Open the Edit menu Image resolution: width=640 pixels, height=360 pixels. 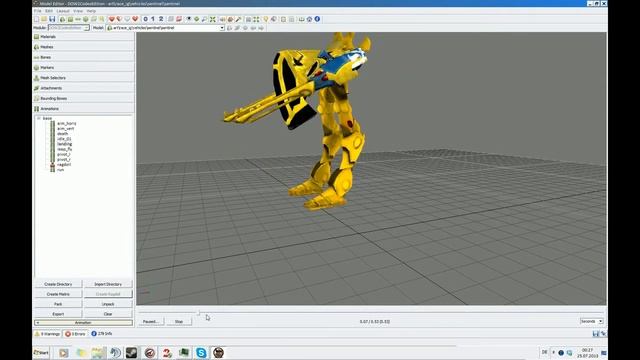point(49,11)
